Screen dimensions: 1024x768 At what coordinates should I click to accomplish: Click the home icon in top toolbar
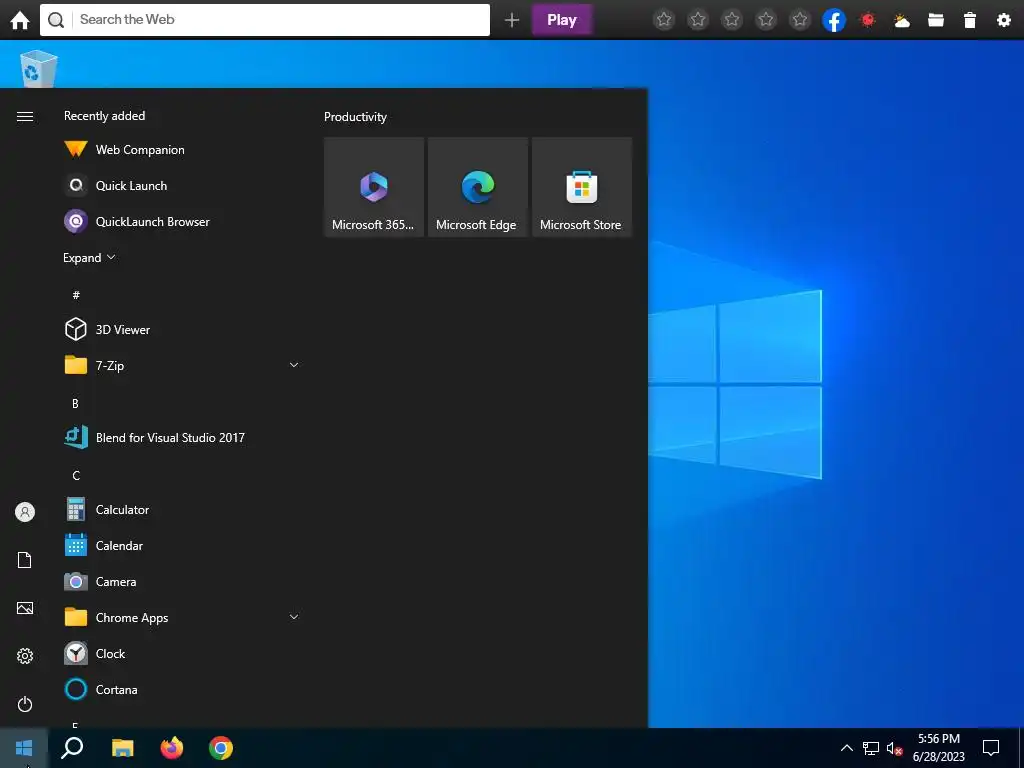click(20, 20)
